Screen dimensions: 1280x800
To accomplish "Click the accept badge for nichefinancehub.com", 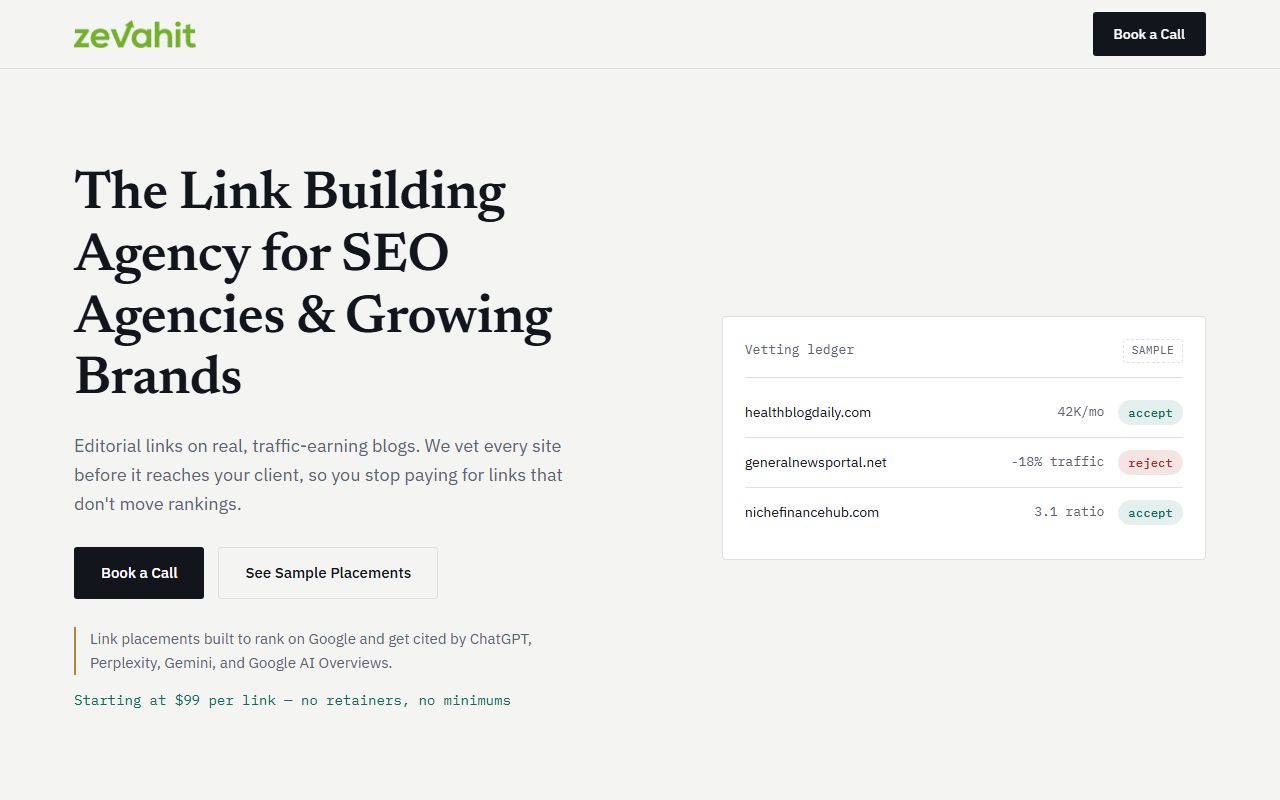I will coord(1150,513).
